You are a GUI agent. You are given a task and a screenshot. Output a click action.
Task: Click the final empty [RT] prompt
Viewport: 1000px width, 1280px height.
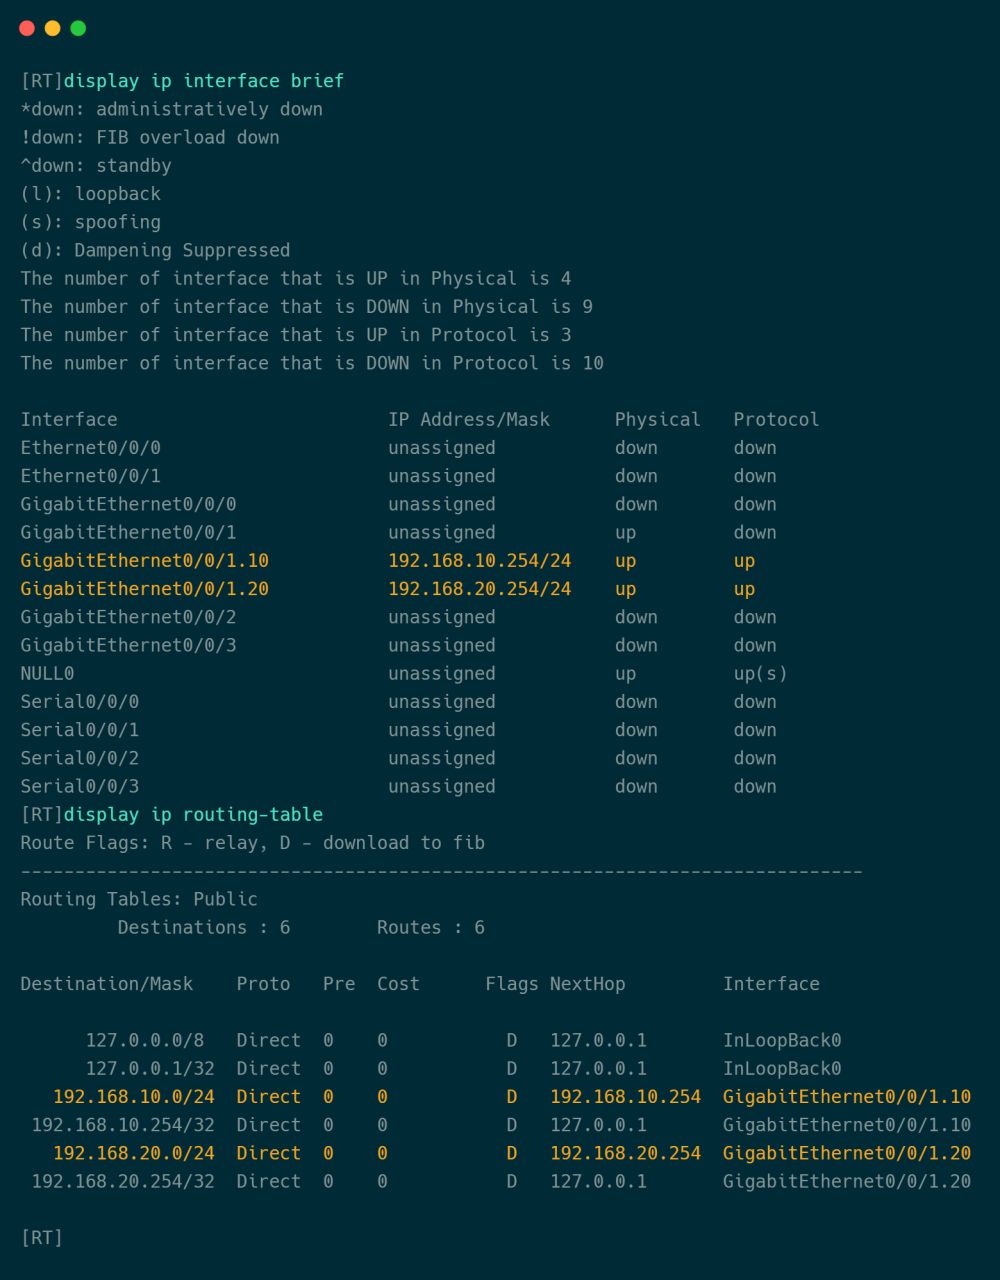click(x=42, y=1238)
